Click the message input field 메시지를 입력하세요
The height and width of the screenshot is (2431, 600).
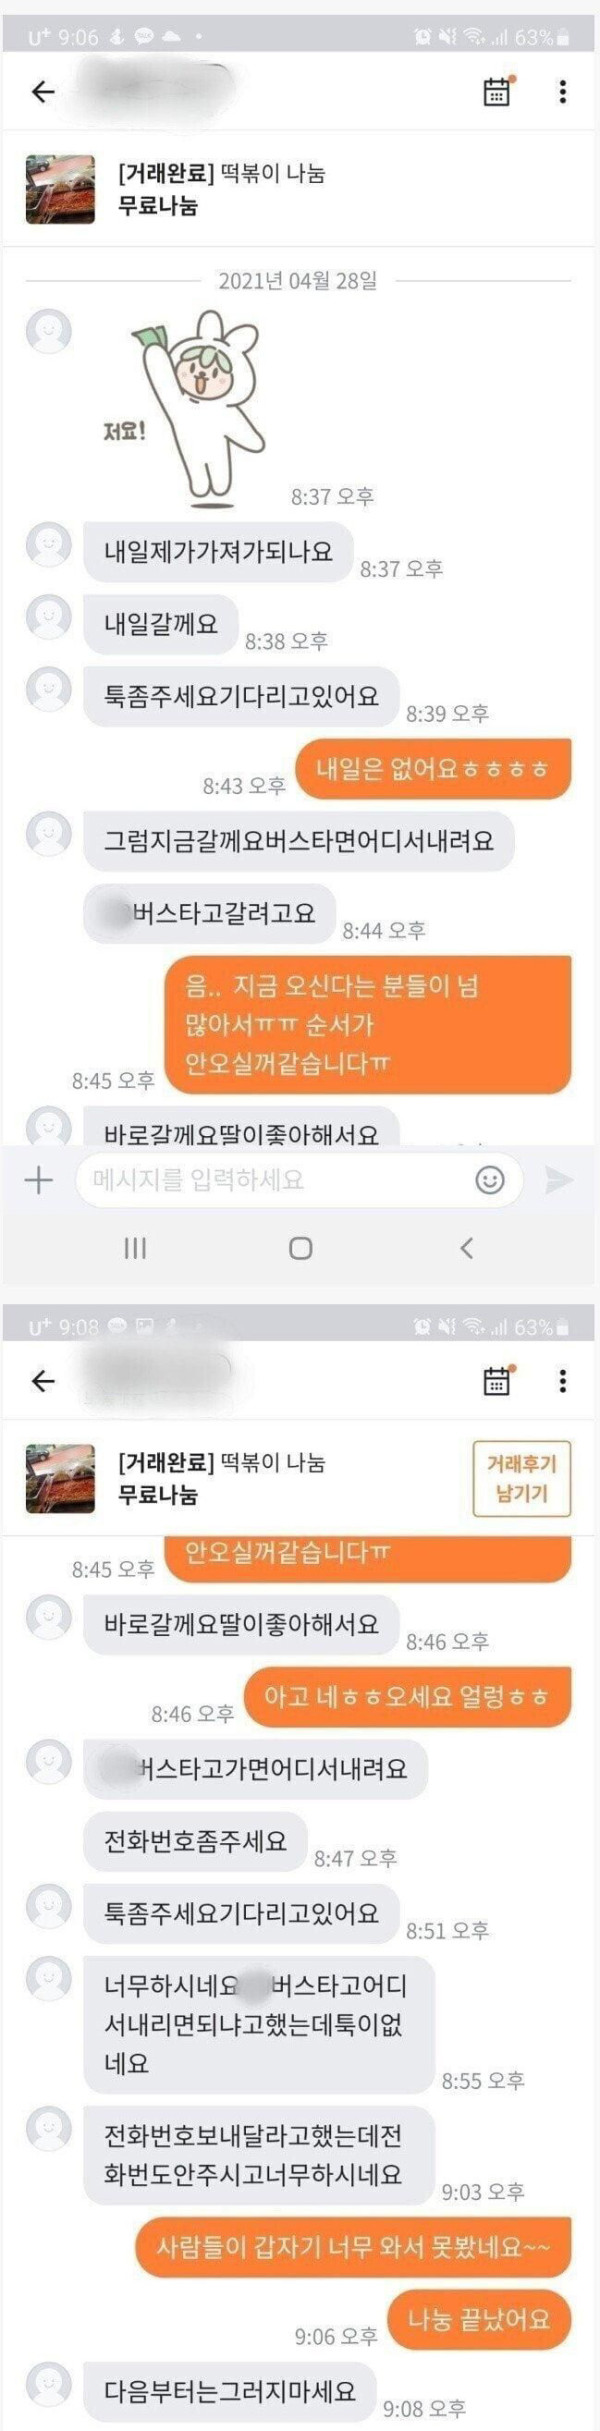pos(299,1180)
